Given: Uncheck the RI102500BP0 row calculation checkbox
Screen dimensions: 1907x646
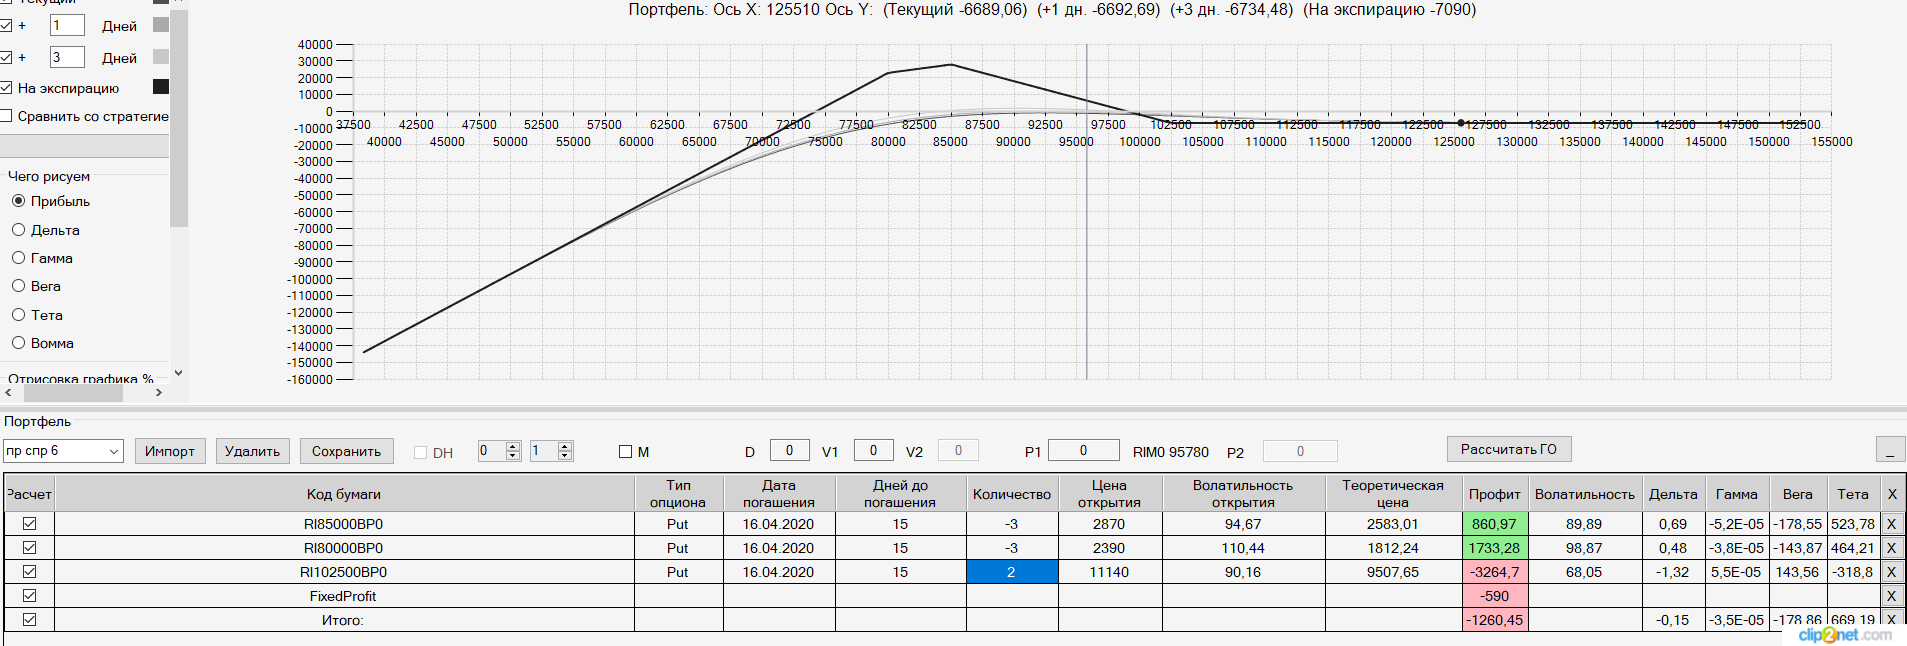Looking at the screenshot, I should coord(29,572).
